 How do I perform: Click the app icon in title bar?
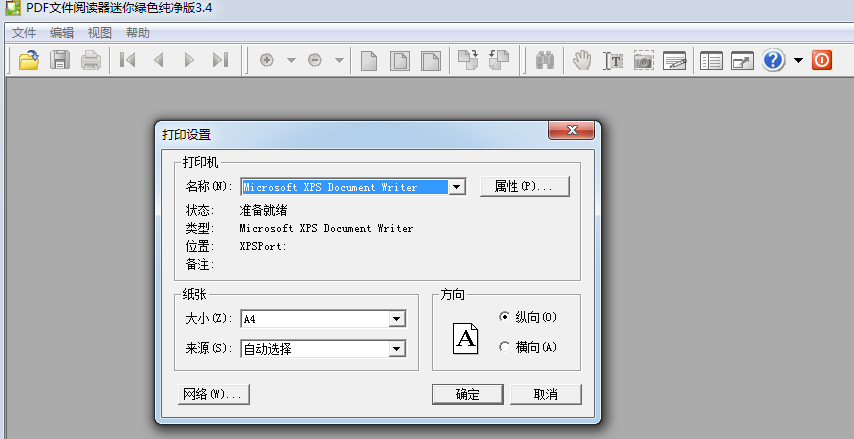[x=13, y=8]
